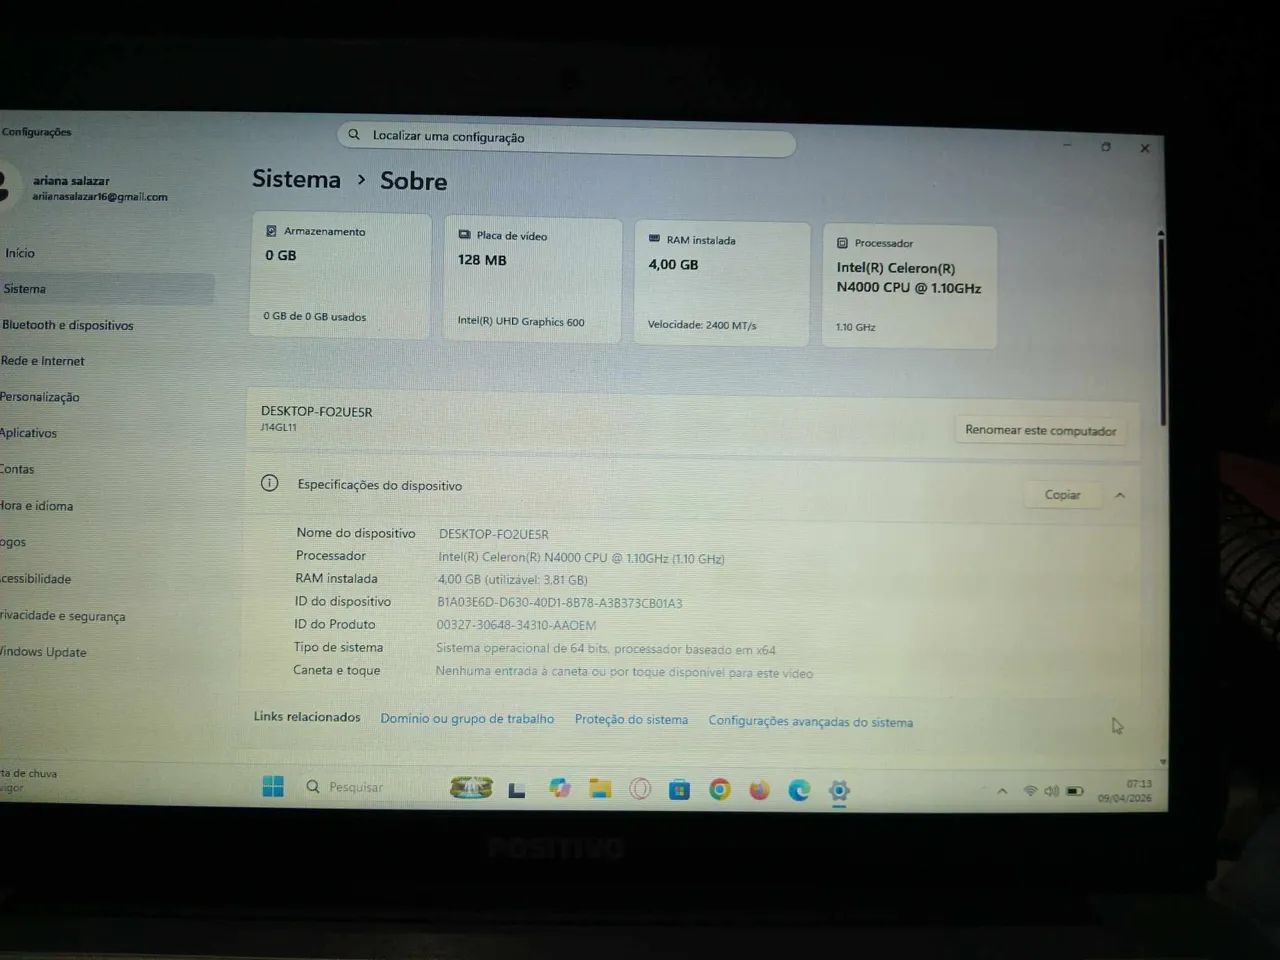The image size is (1280, 960).
Task: Click Renomear este computador button
Action: (x=1040, y=431)
